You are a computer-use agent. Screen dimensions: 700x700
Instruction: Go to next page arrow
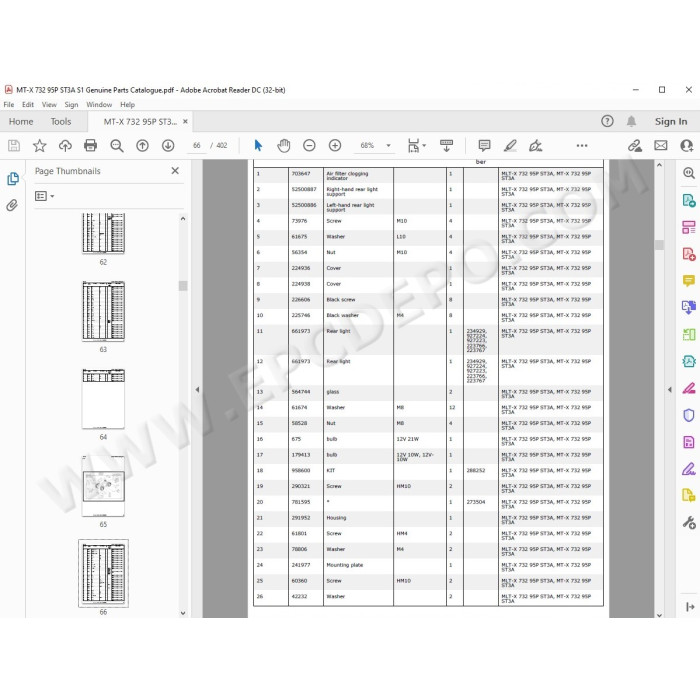[x=168, y=146]
